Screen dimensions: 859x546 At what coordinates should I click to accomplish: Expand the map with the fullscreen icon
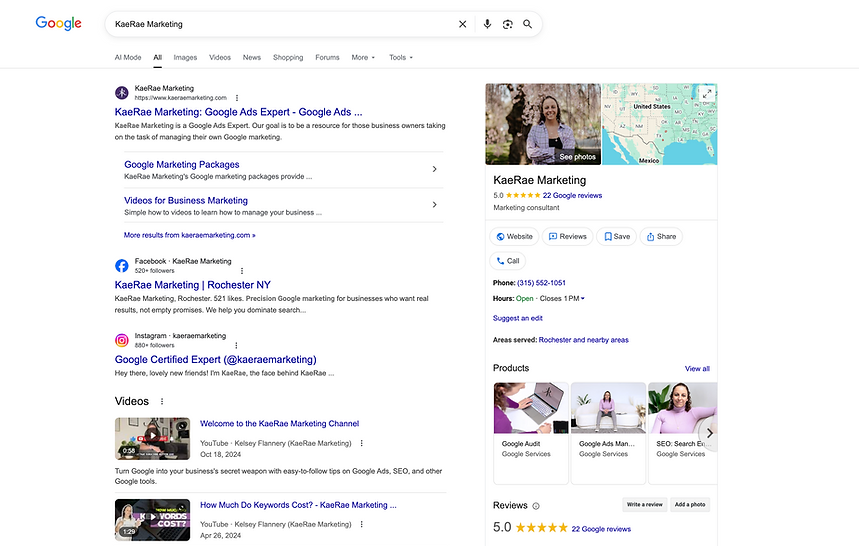pos(707,94)
